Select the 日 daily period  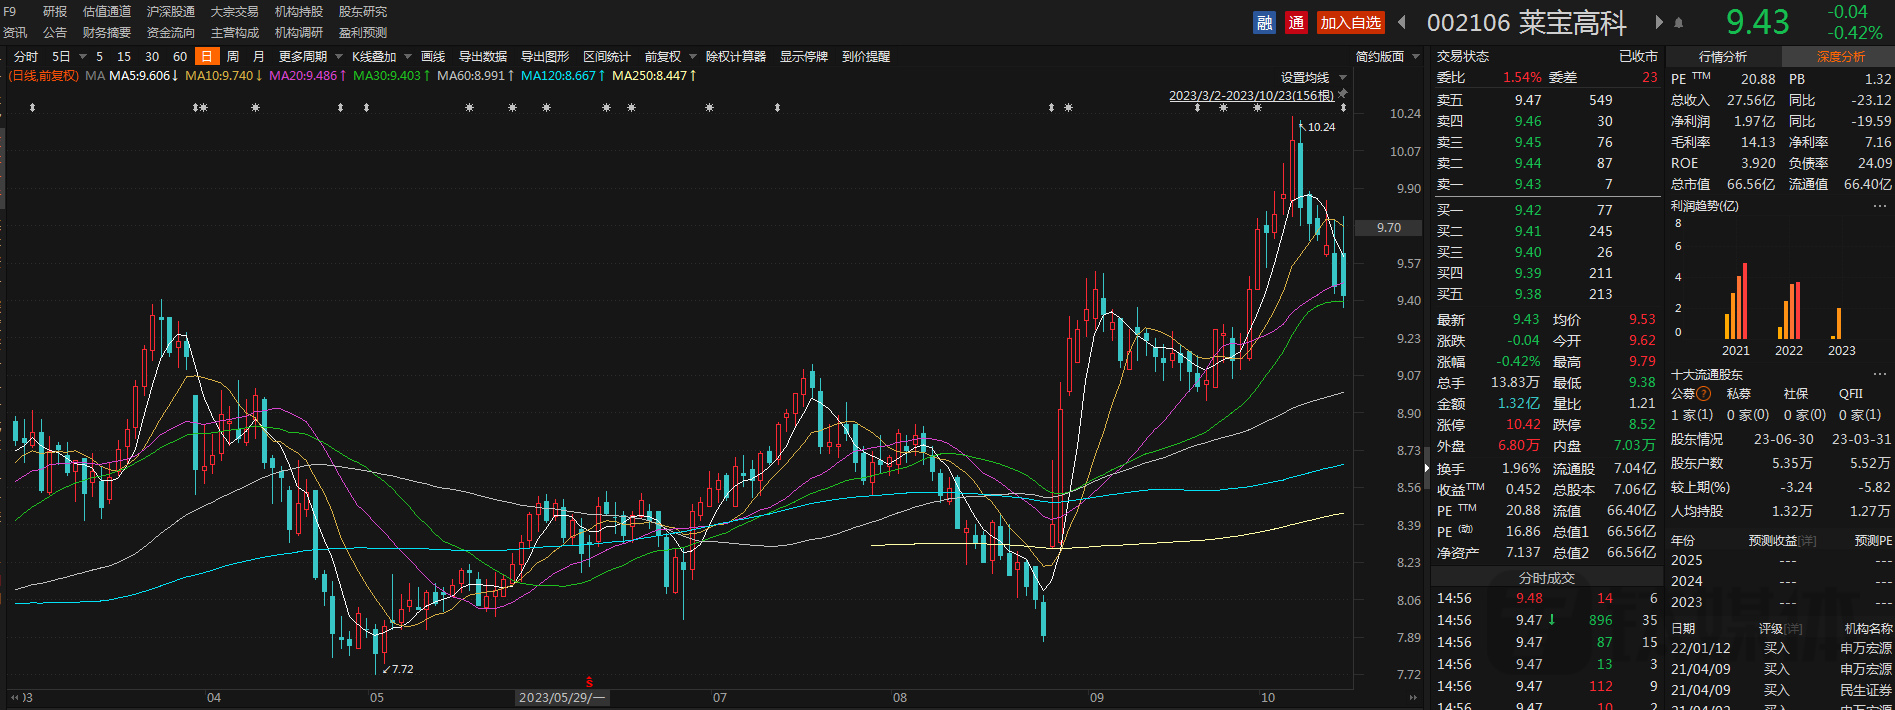point(207,57)
